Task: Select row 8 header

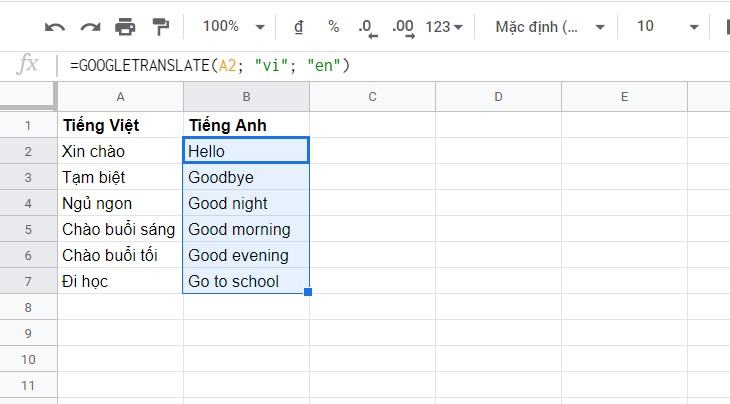Action: [28, 307]
